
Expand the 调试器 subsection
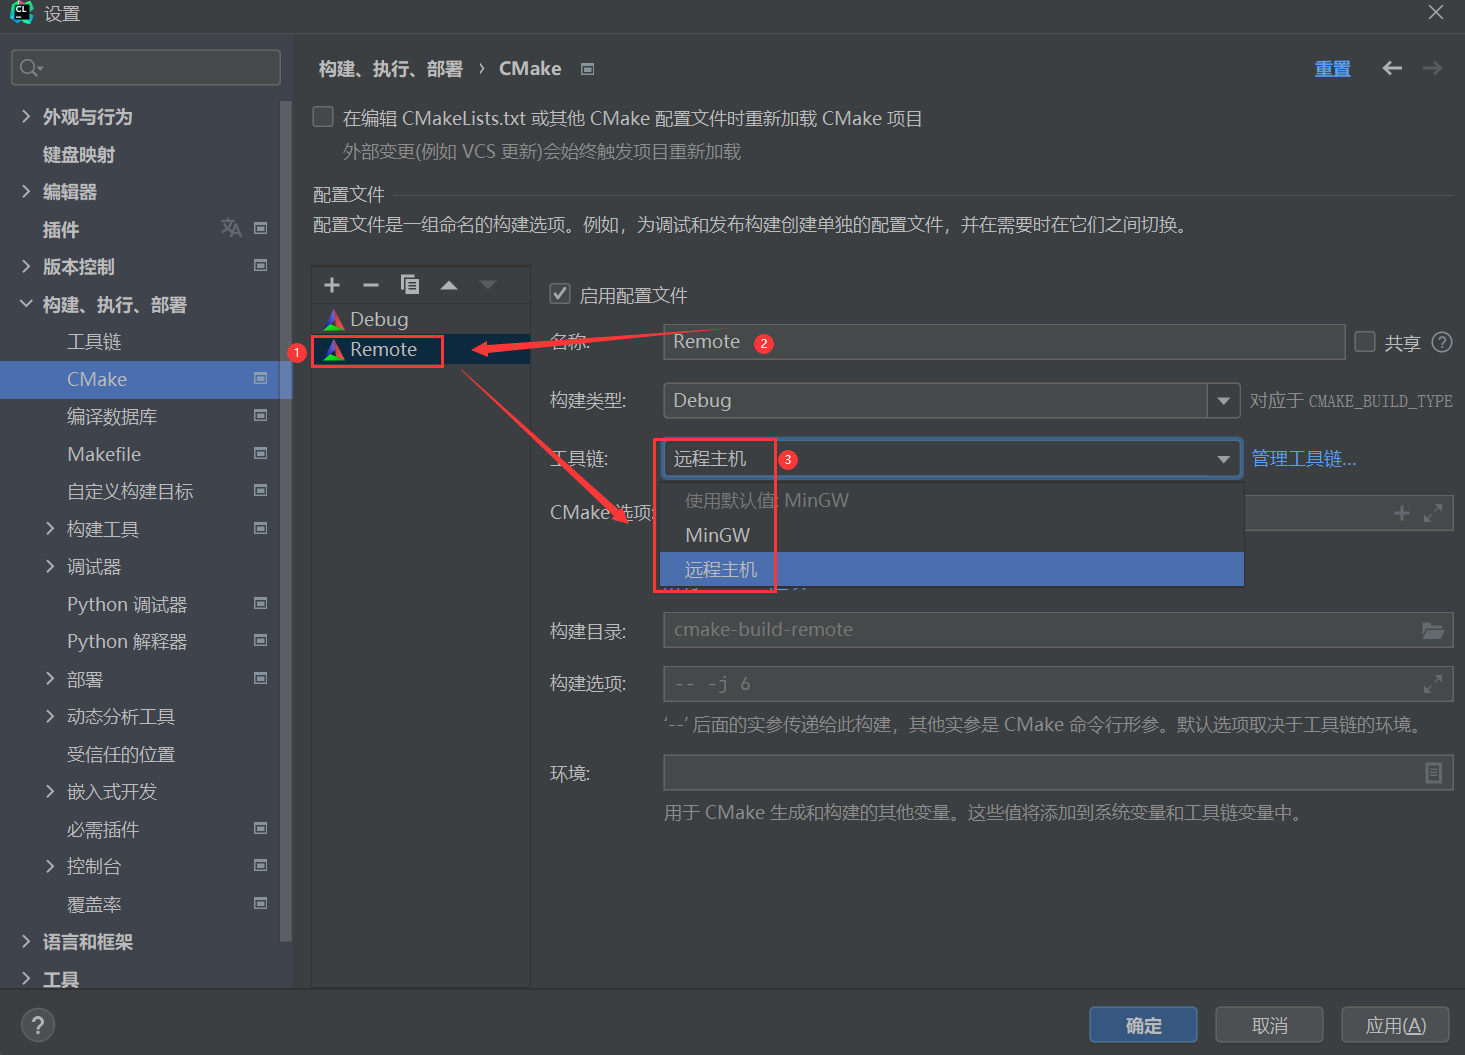50,567
